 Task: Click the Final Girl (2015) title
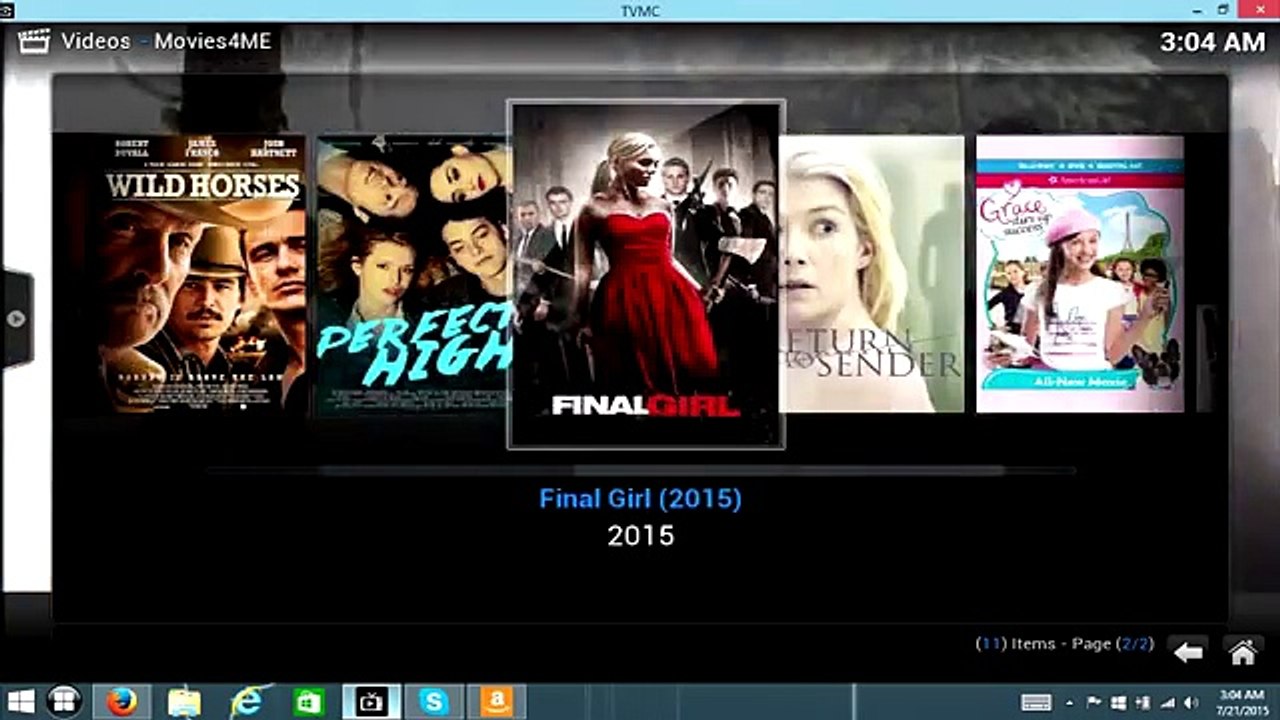[x=640, y=498]
